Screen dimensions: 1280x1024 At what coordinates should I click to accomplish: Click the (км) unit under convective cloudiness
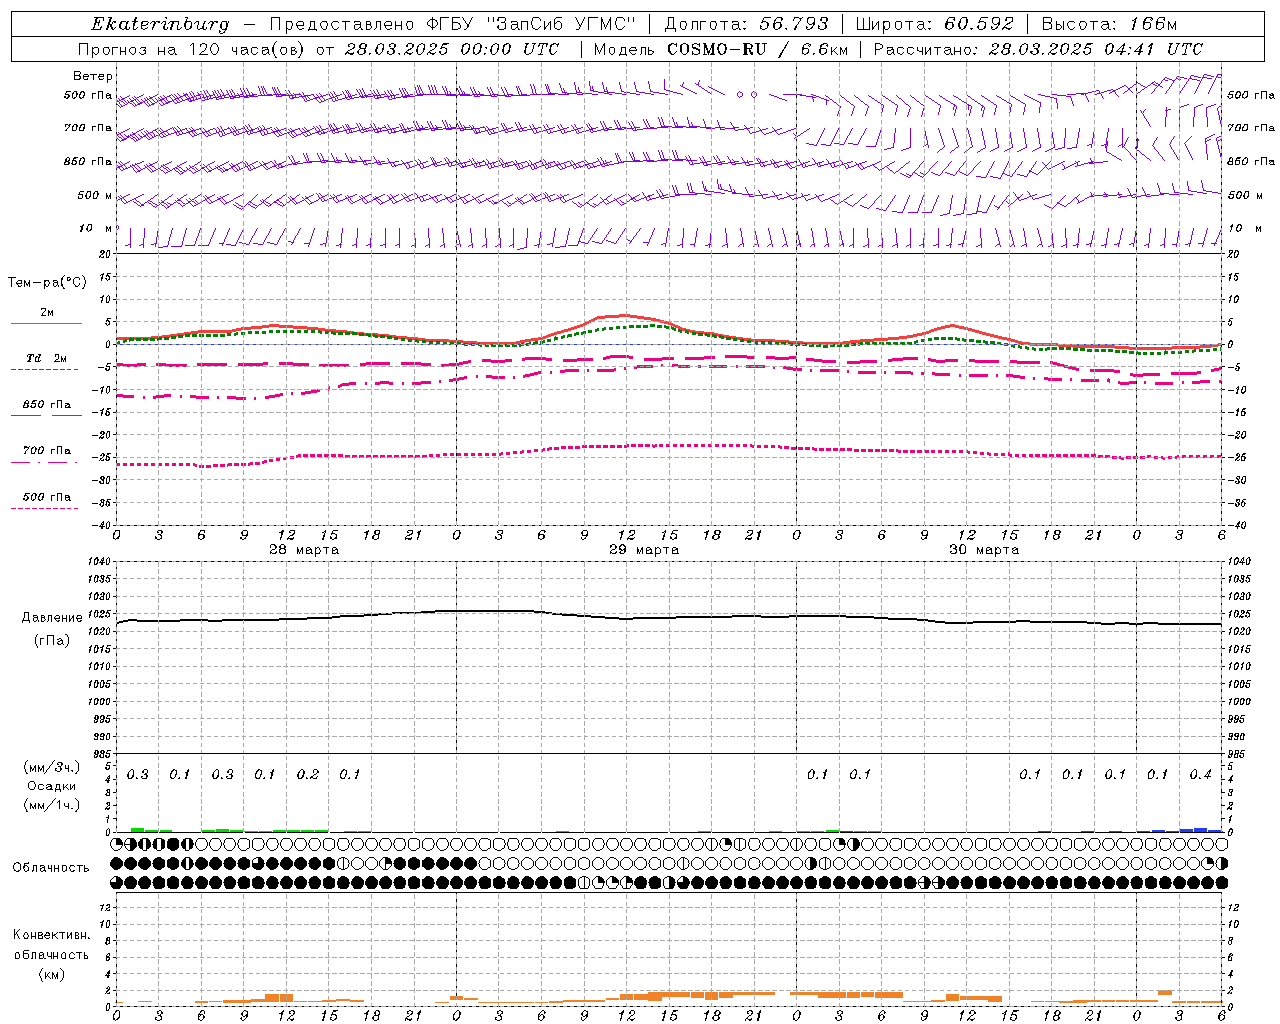coord(52,973)
